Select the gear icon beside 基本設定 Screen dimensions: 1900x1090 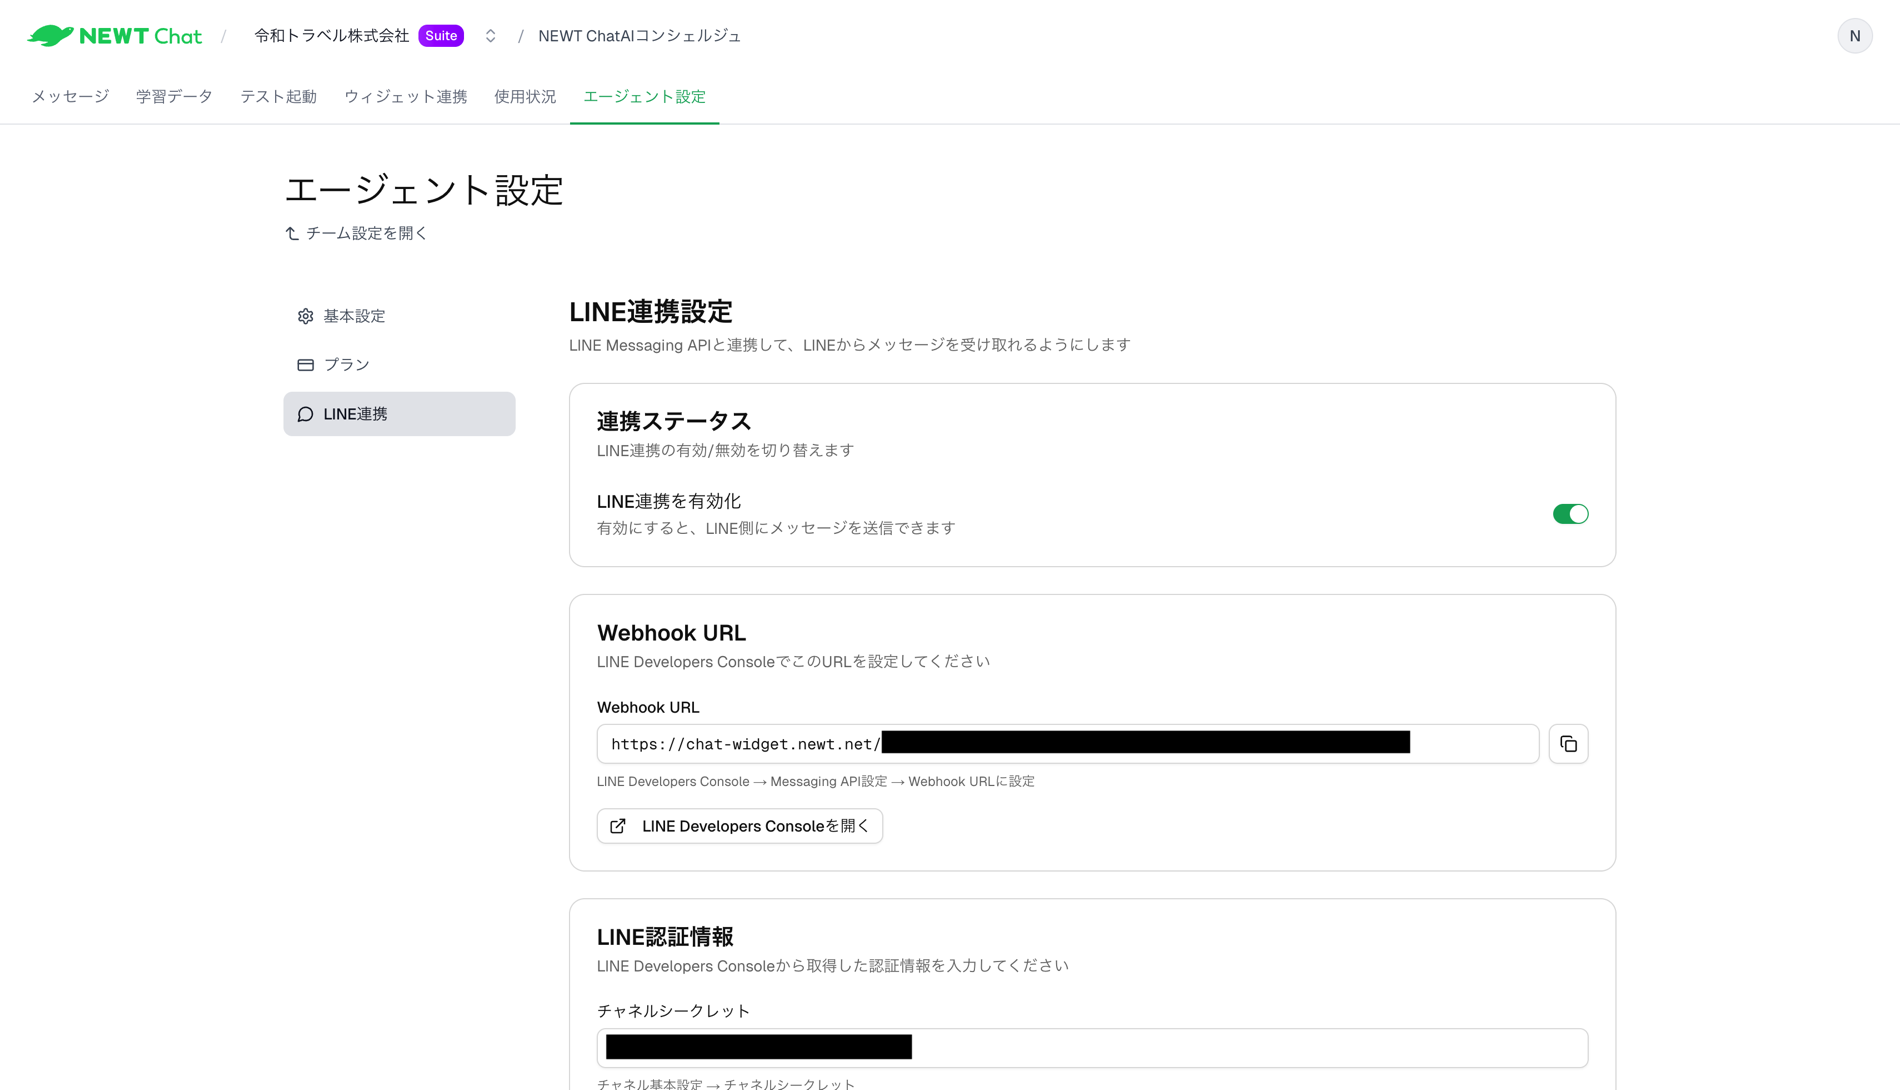[x=305, y=315]
